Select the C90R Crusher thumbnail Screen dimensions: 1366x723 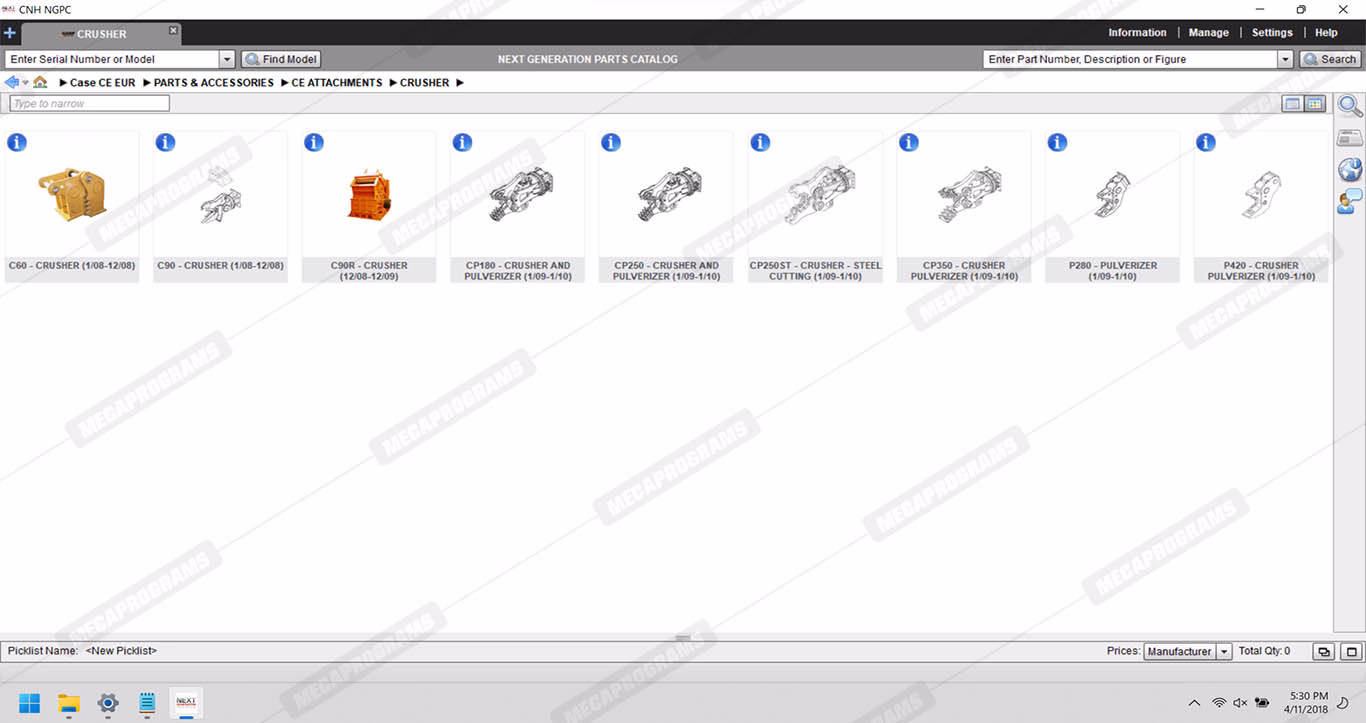point(369,195)
